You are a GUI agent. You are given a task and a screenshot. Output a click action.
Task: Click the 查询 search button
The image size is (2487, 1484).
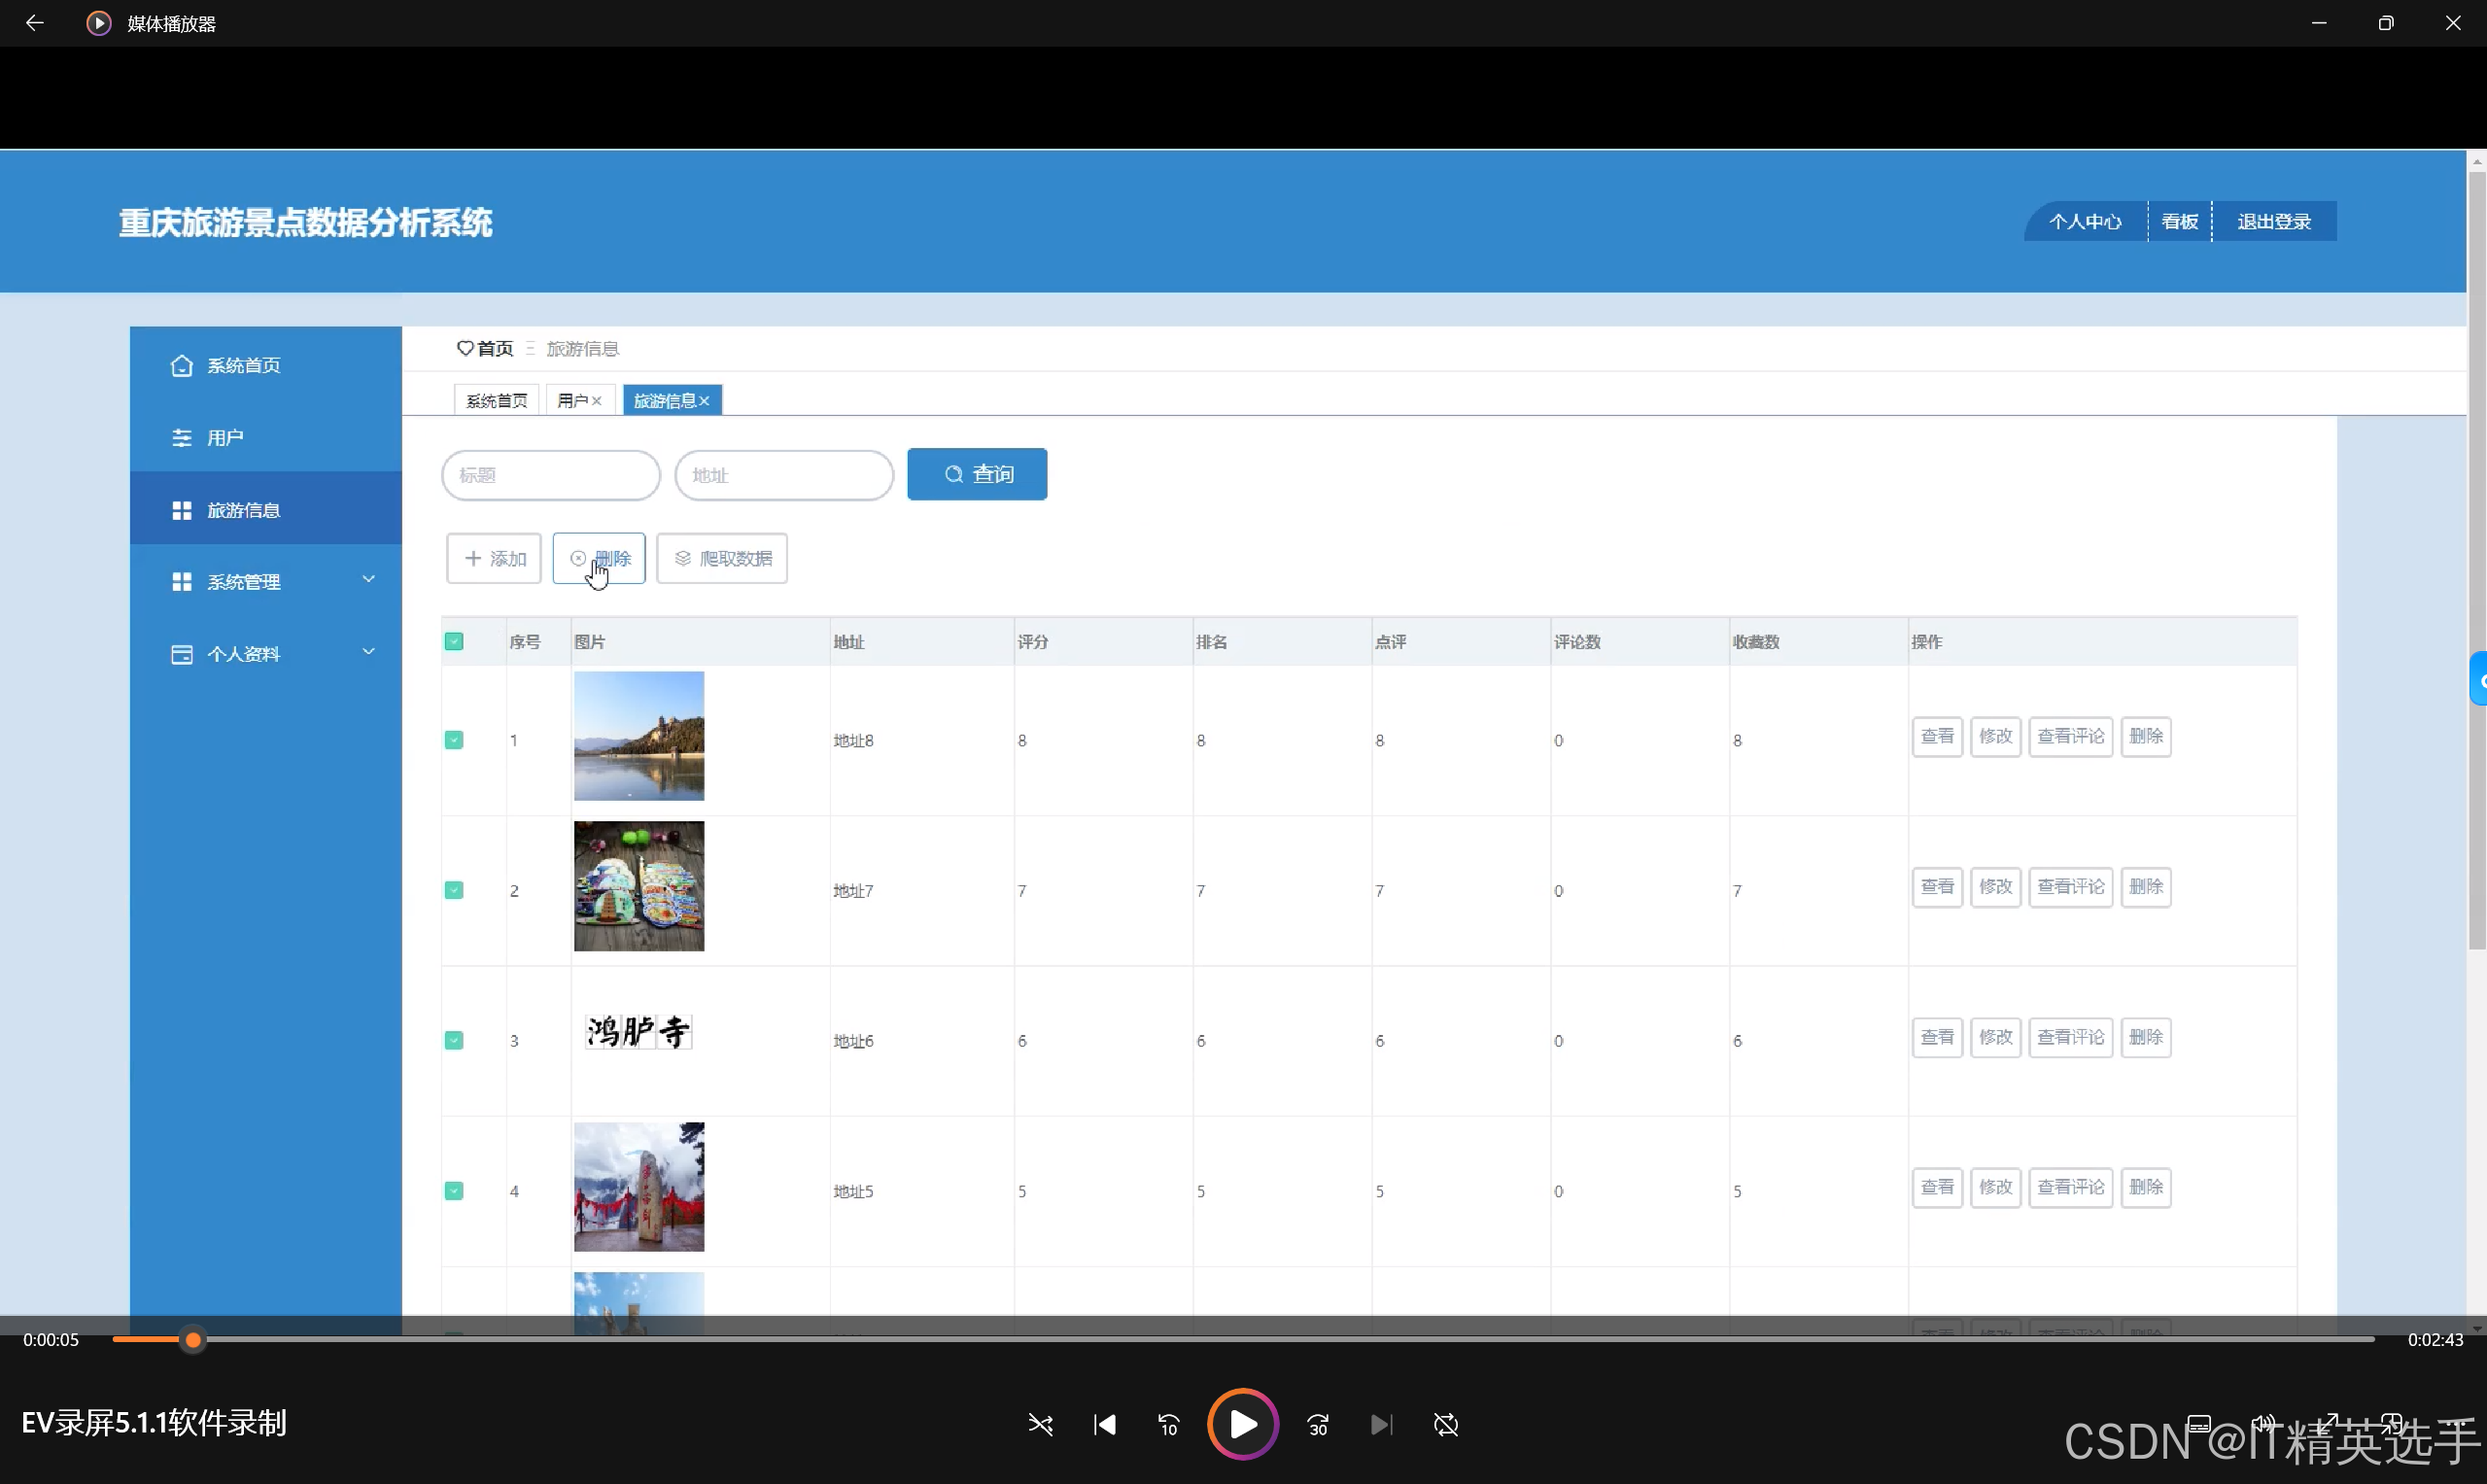(x=977, y=474)
